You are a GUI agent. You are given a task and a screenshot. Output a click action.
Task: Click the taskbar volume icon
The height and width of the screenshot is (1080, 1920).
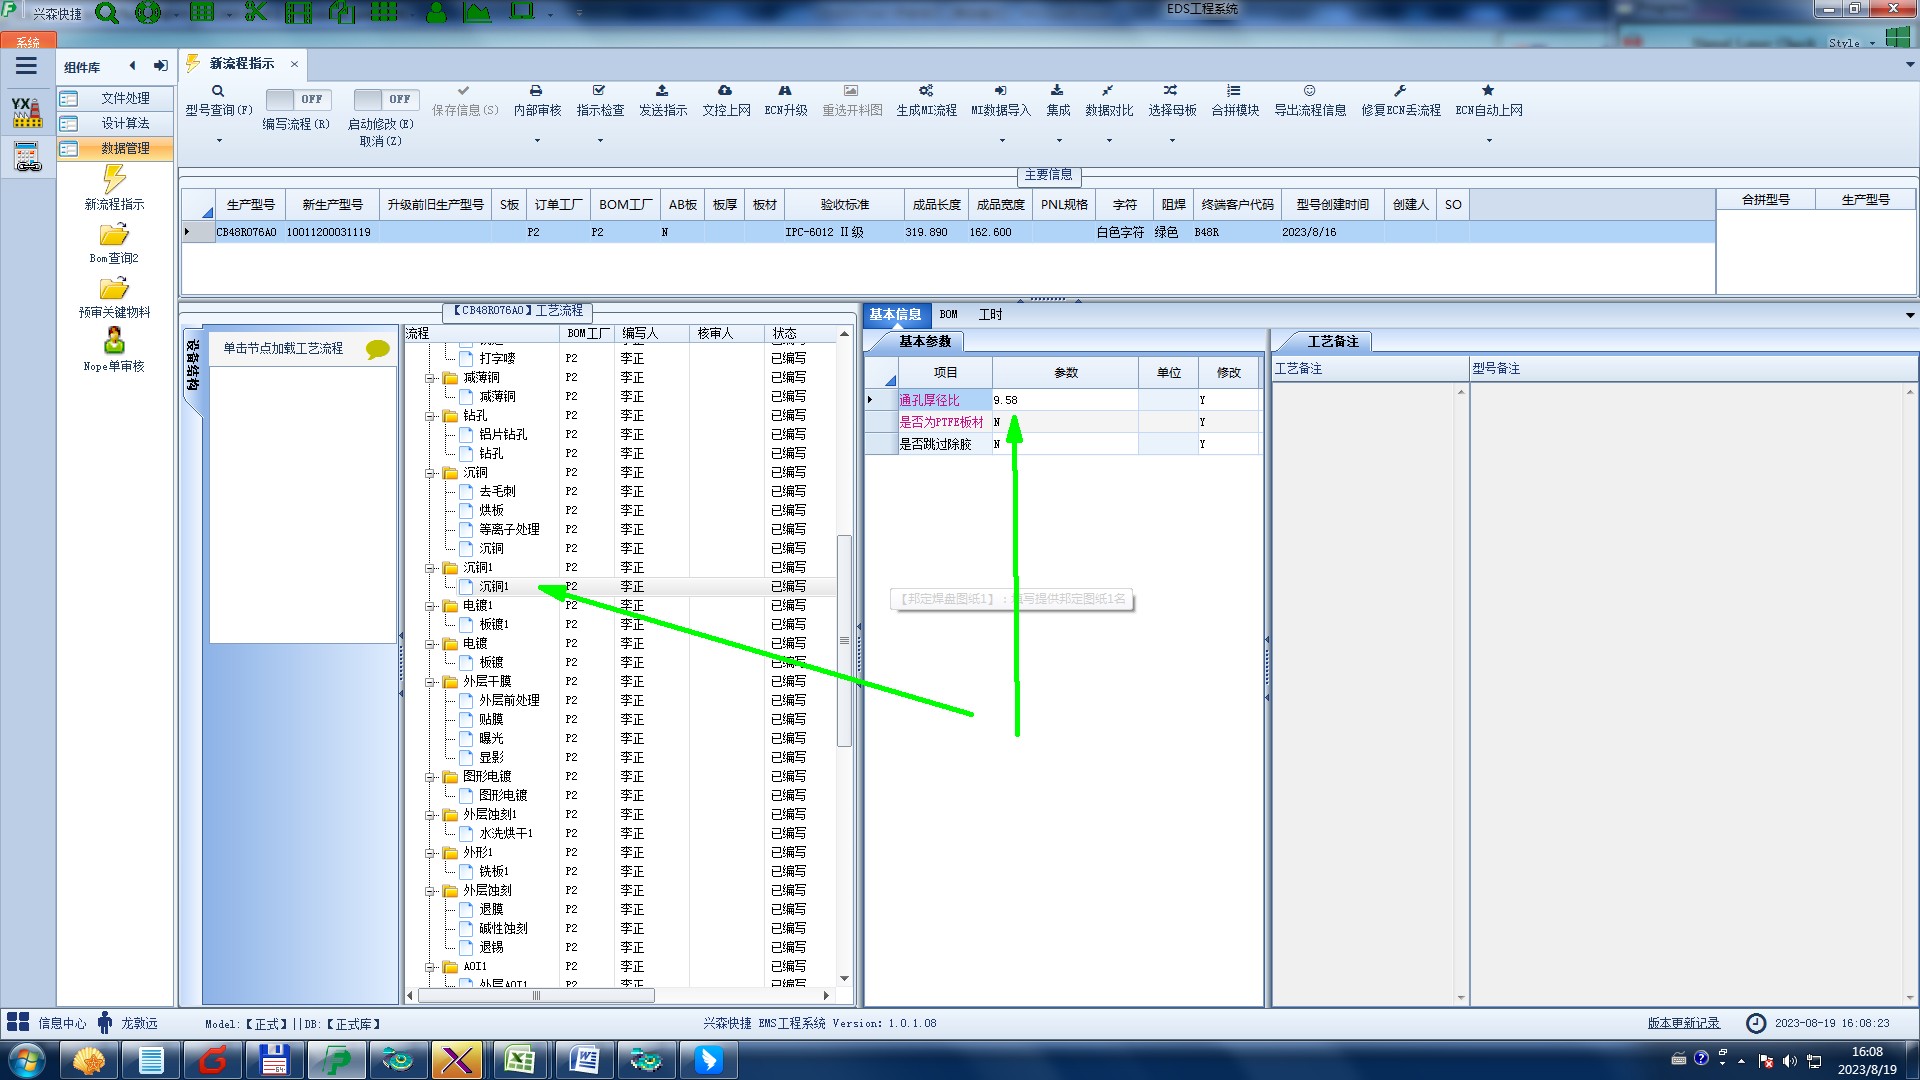1789,1061
